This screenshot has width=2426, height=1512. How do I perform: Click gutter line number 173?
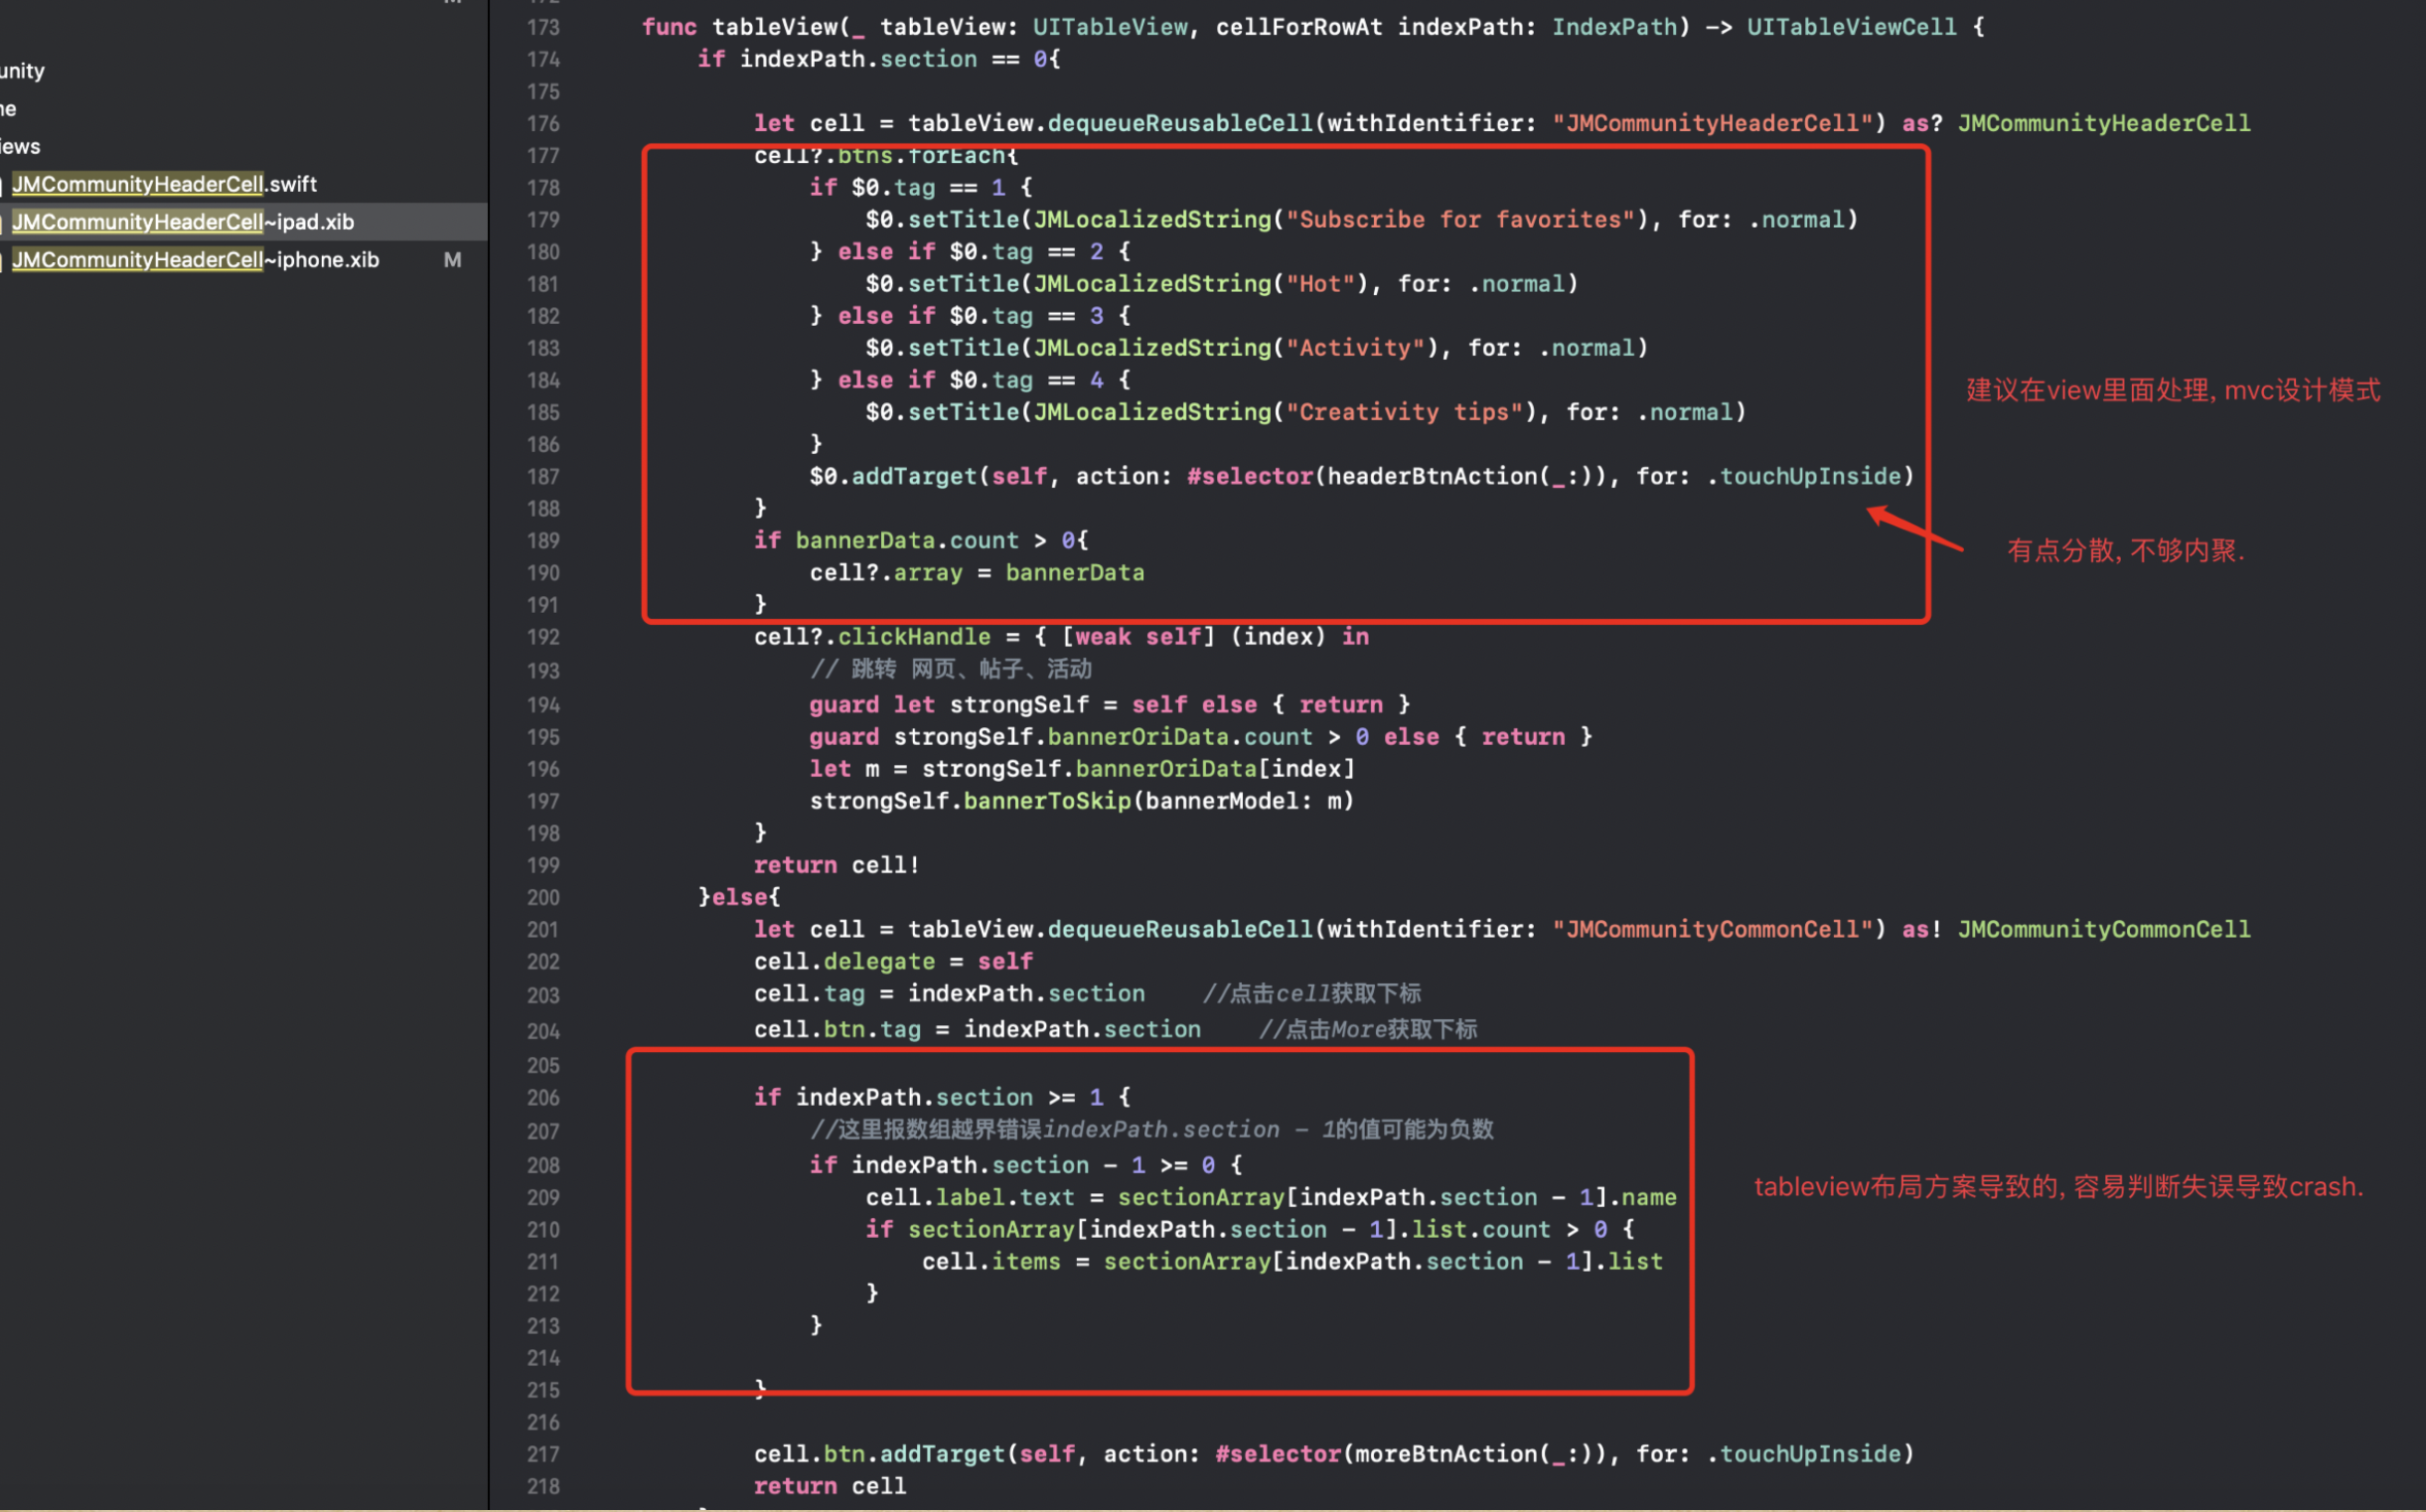pyautogui.click(x=543, y=27)
